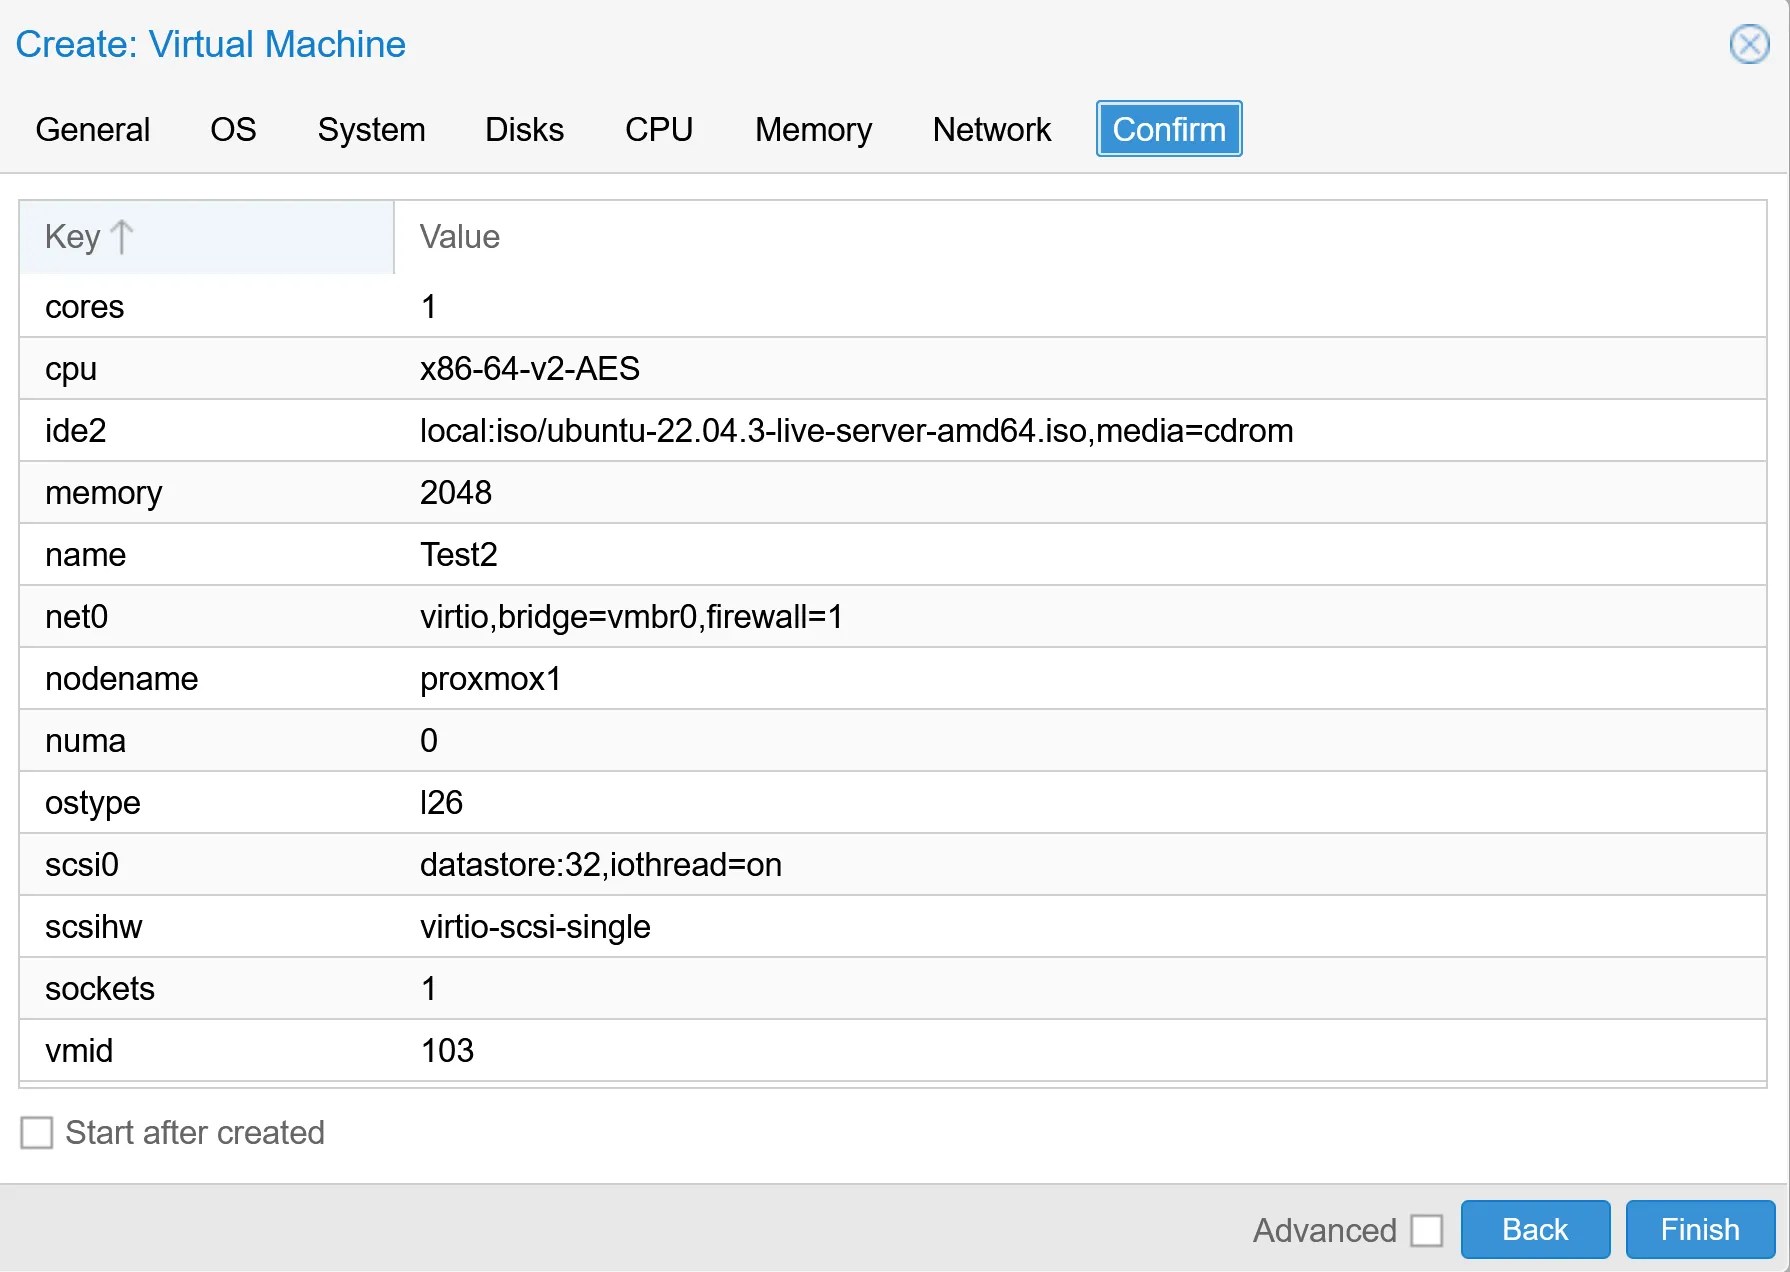This screenshot has height=1272, width=1790.
Task: Check the Advanced checkbox
Action: [1427, 1230]
